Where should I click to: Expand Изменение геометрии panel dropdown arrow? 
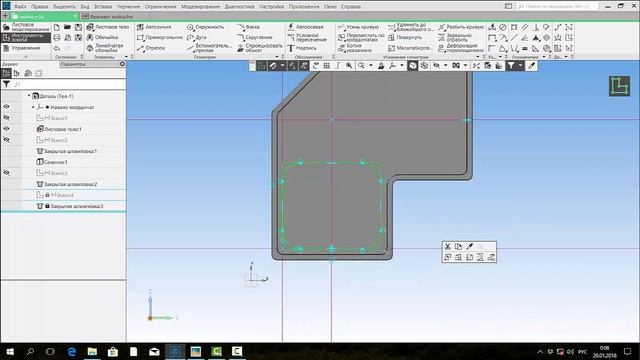pyautogui.click(x=478, y=57)
